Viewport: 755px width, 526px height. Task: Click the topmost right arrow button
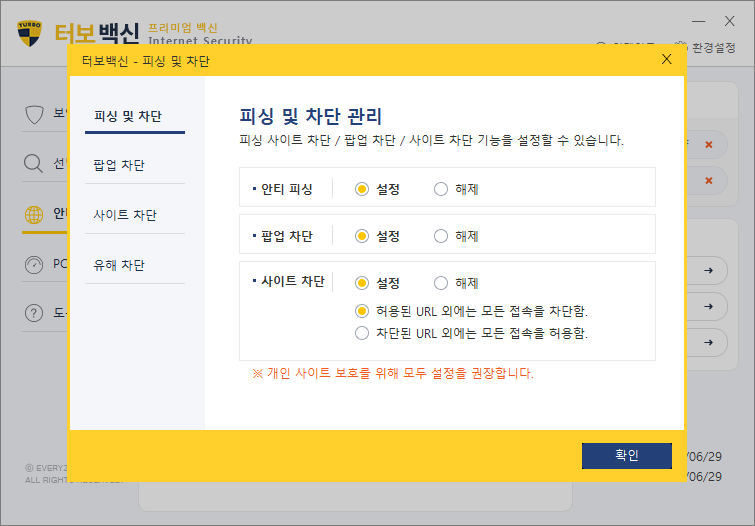708,271
